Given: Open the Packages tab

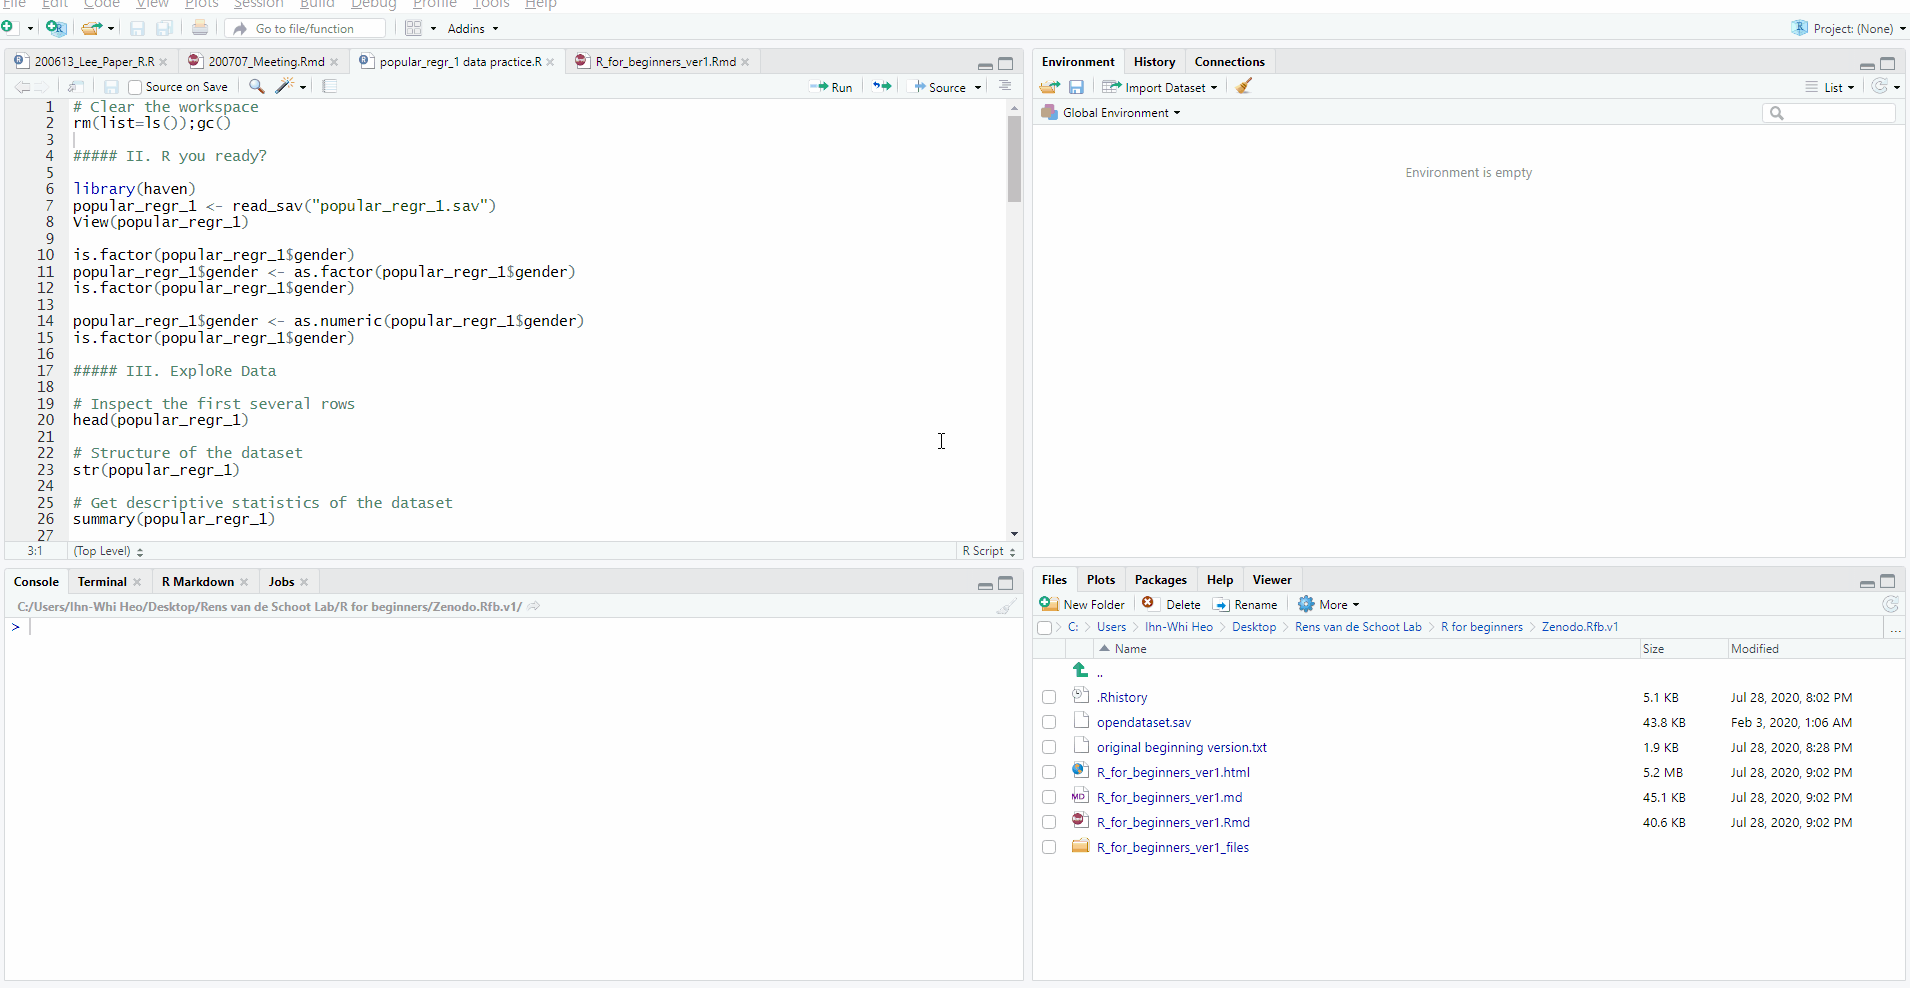Looking at the screenshot, I should [x=1160, y=580].
